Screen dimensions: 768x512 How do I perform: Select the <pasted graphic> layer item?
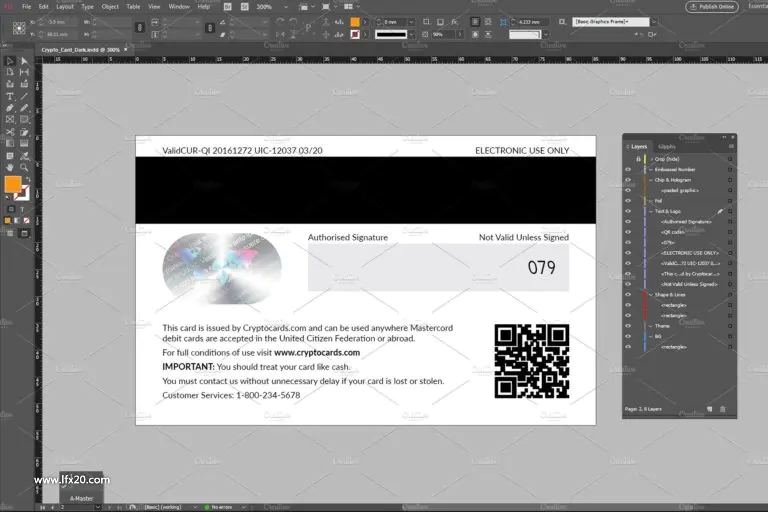tap(680, 191)
